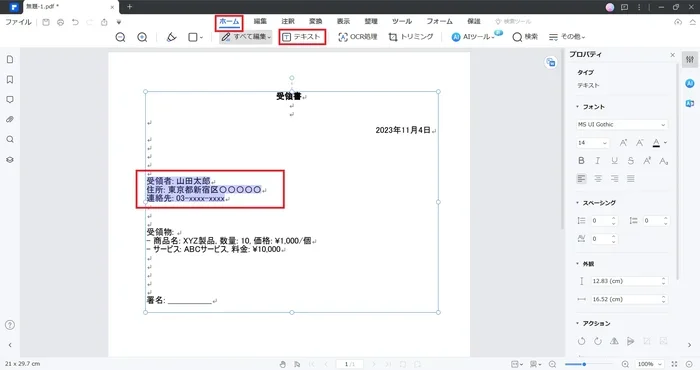Align text center
Image resolution: width=700 pixels, height=370 pixels.
pos(598,179)
